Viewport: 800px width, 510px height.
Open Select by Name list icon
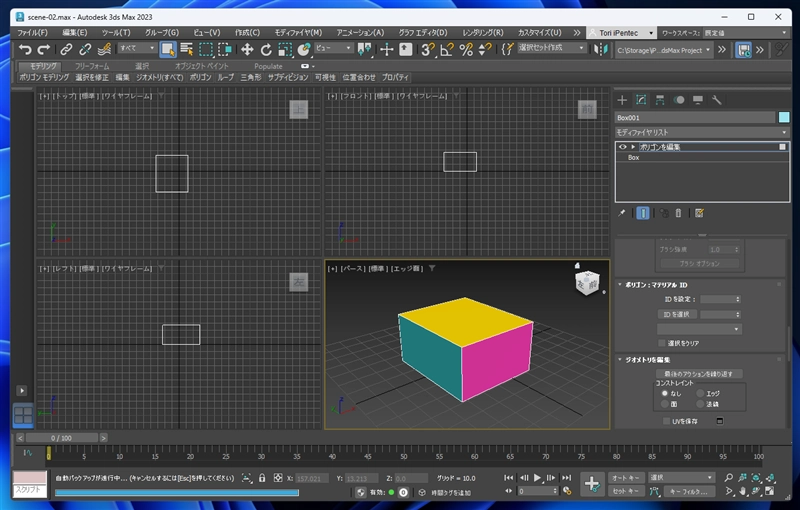[187, 49]
